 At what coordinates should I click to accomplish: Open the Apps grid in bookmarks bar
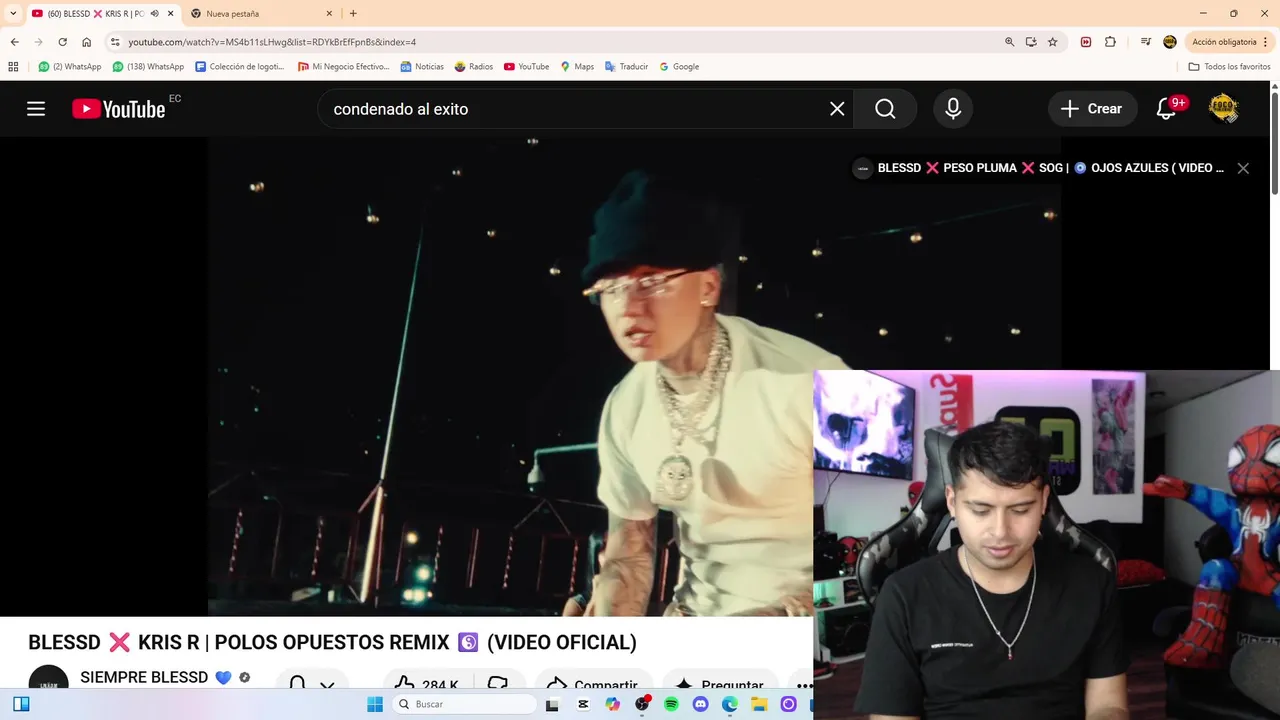[x=13, y=66]
